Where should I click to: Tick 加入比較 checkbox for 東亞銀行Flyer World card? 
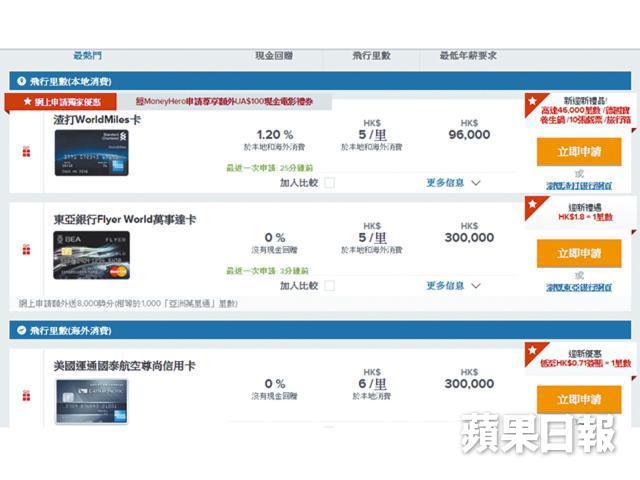click(329, 286)
